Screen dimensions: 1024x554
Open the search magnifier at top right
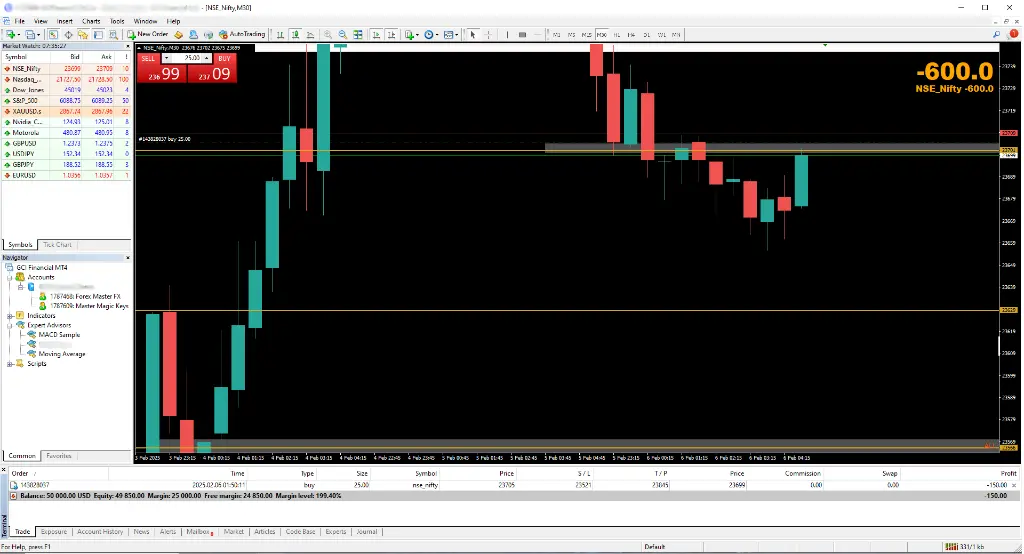(997, 34)
